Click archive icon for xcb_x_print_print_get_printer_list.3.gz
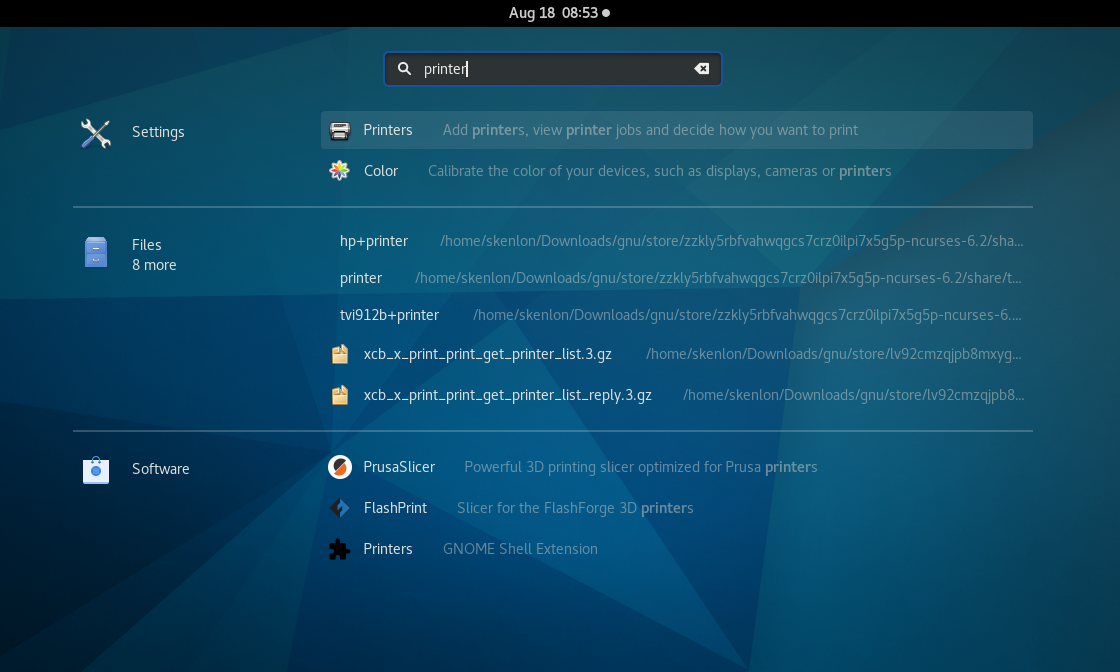 (340, 354)
